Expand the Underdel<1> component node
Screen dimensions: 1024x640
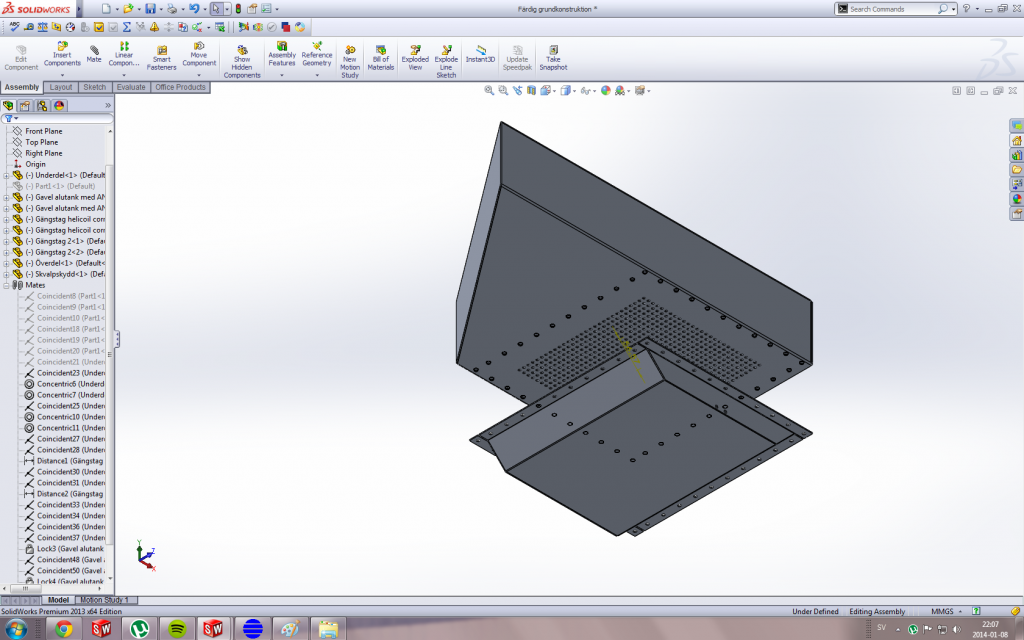[x=6, y=175]
